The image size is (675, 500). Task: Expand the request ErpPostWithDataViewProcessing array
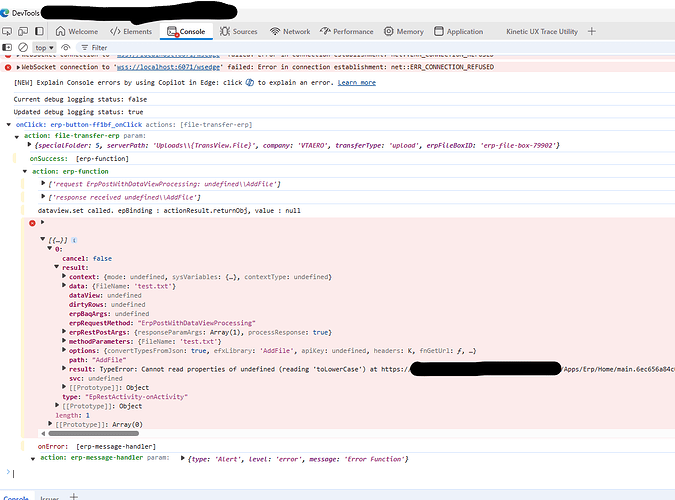point(43,183)
